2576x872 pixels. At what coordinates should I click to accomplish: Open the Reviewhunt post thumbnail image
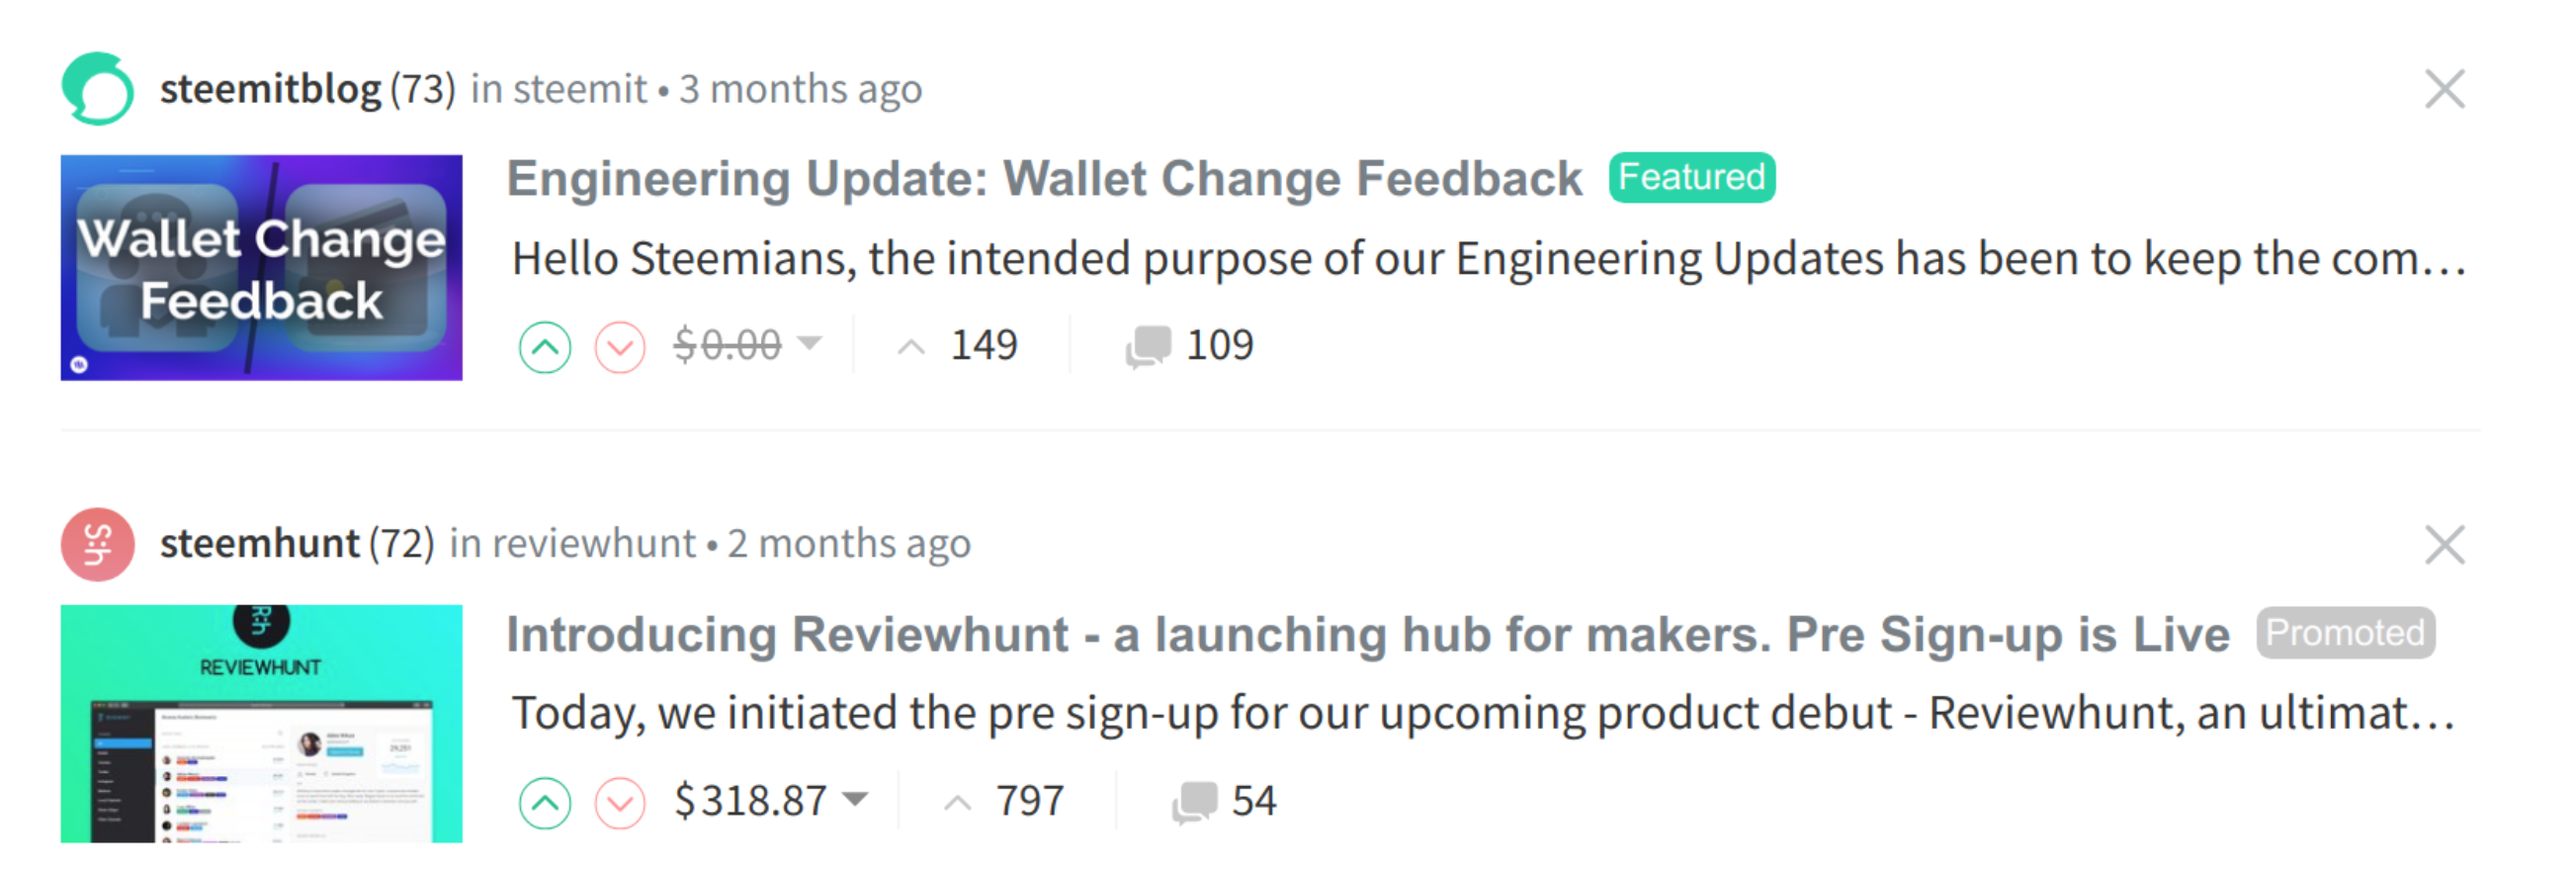click(262, 724)
